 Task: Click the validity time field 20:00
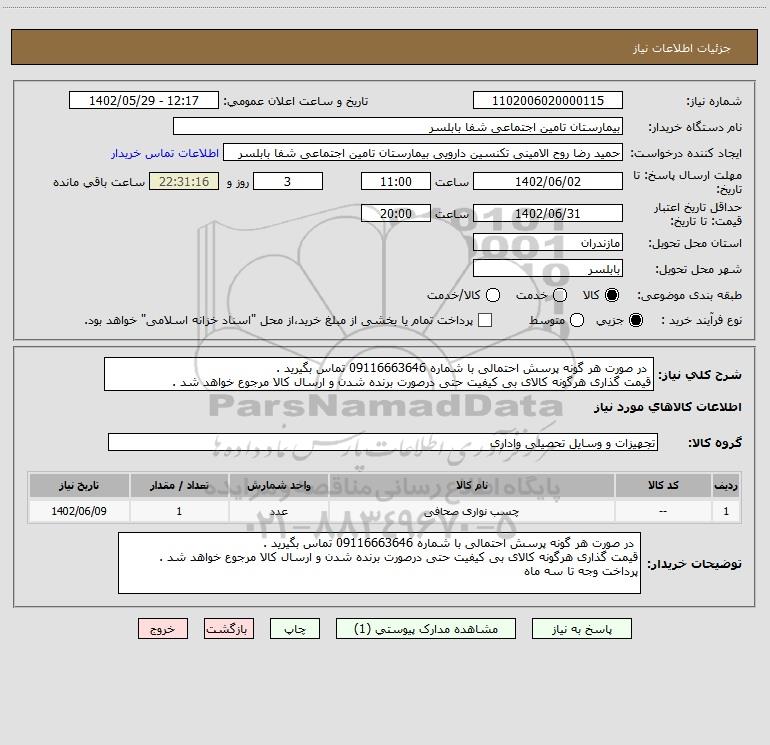396,213
